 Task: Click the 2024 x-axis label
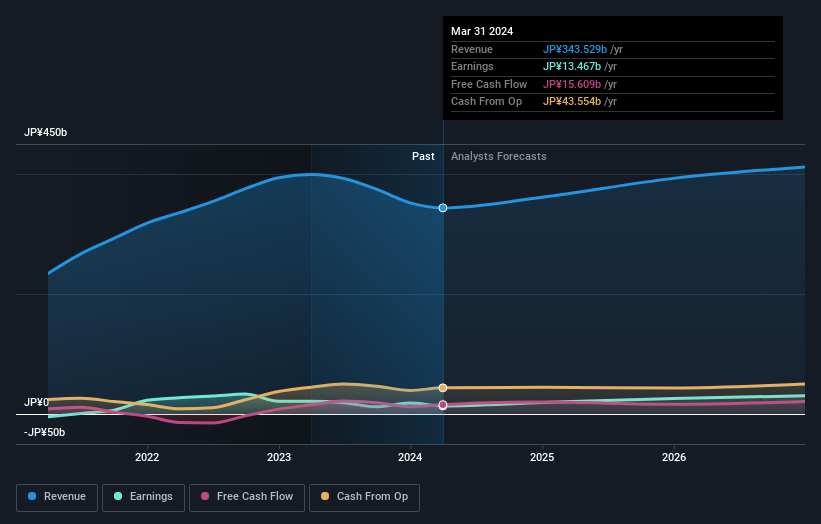(x=410, y=458)
